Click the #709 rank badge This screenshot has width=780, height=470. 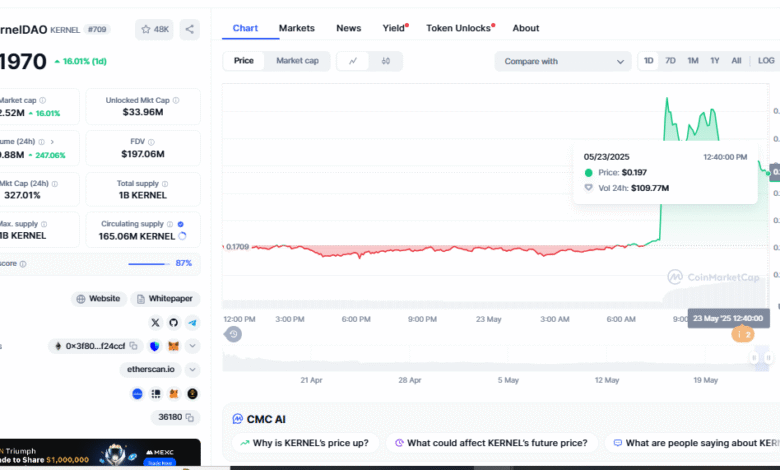[x=97, y=29]
